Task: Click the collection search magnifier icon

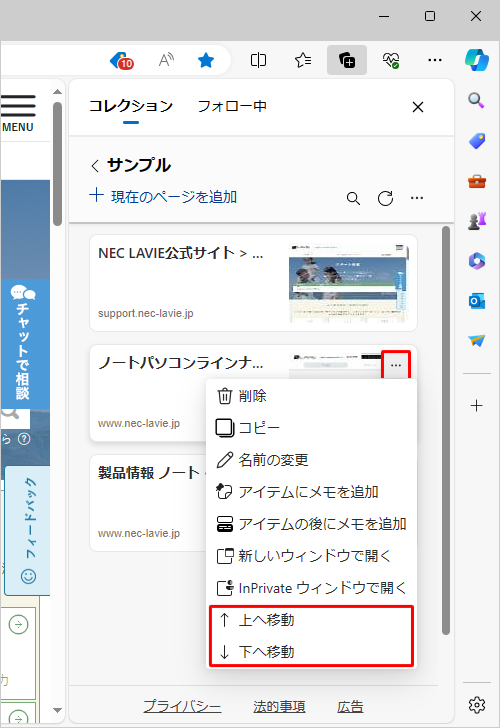Action: pos(353,199)
